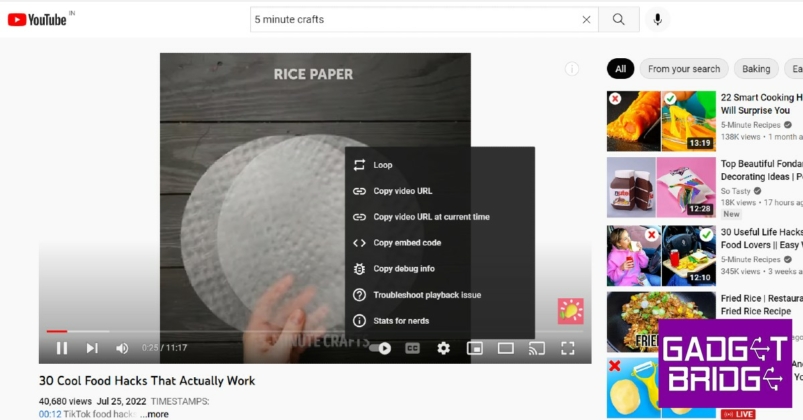Click the 0:25 / 11:17 time display

(164, 348)
